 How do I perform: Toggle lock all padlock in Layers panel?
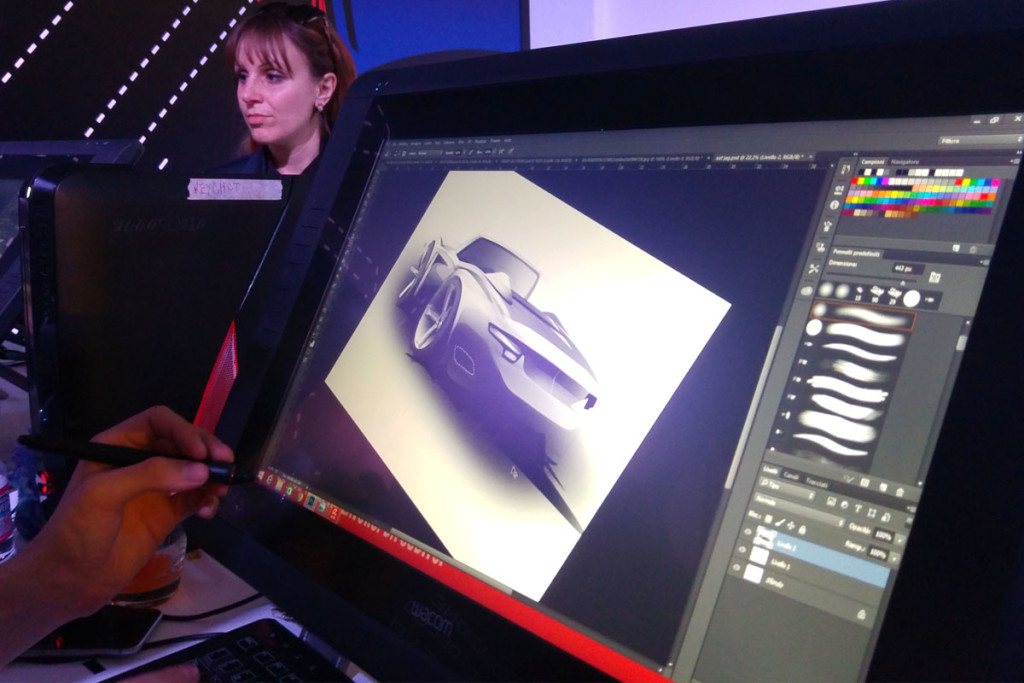[x=801, y=528]
